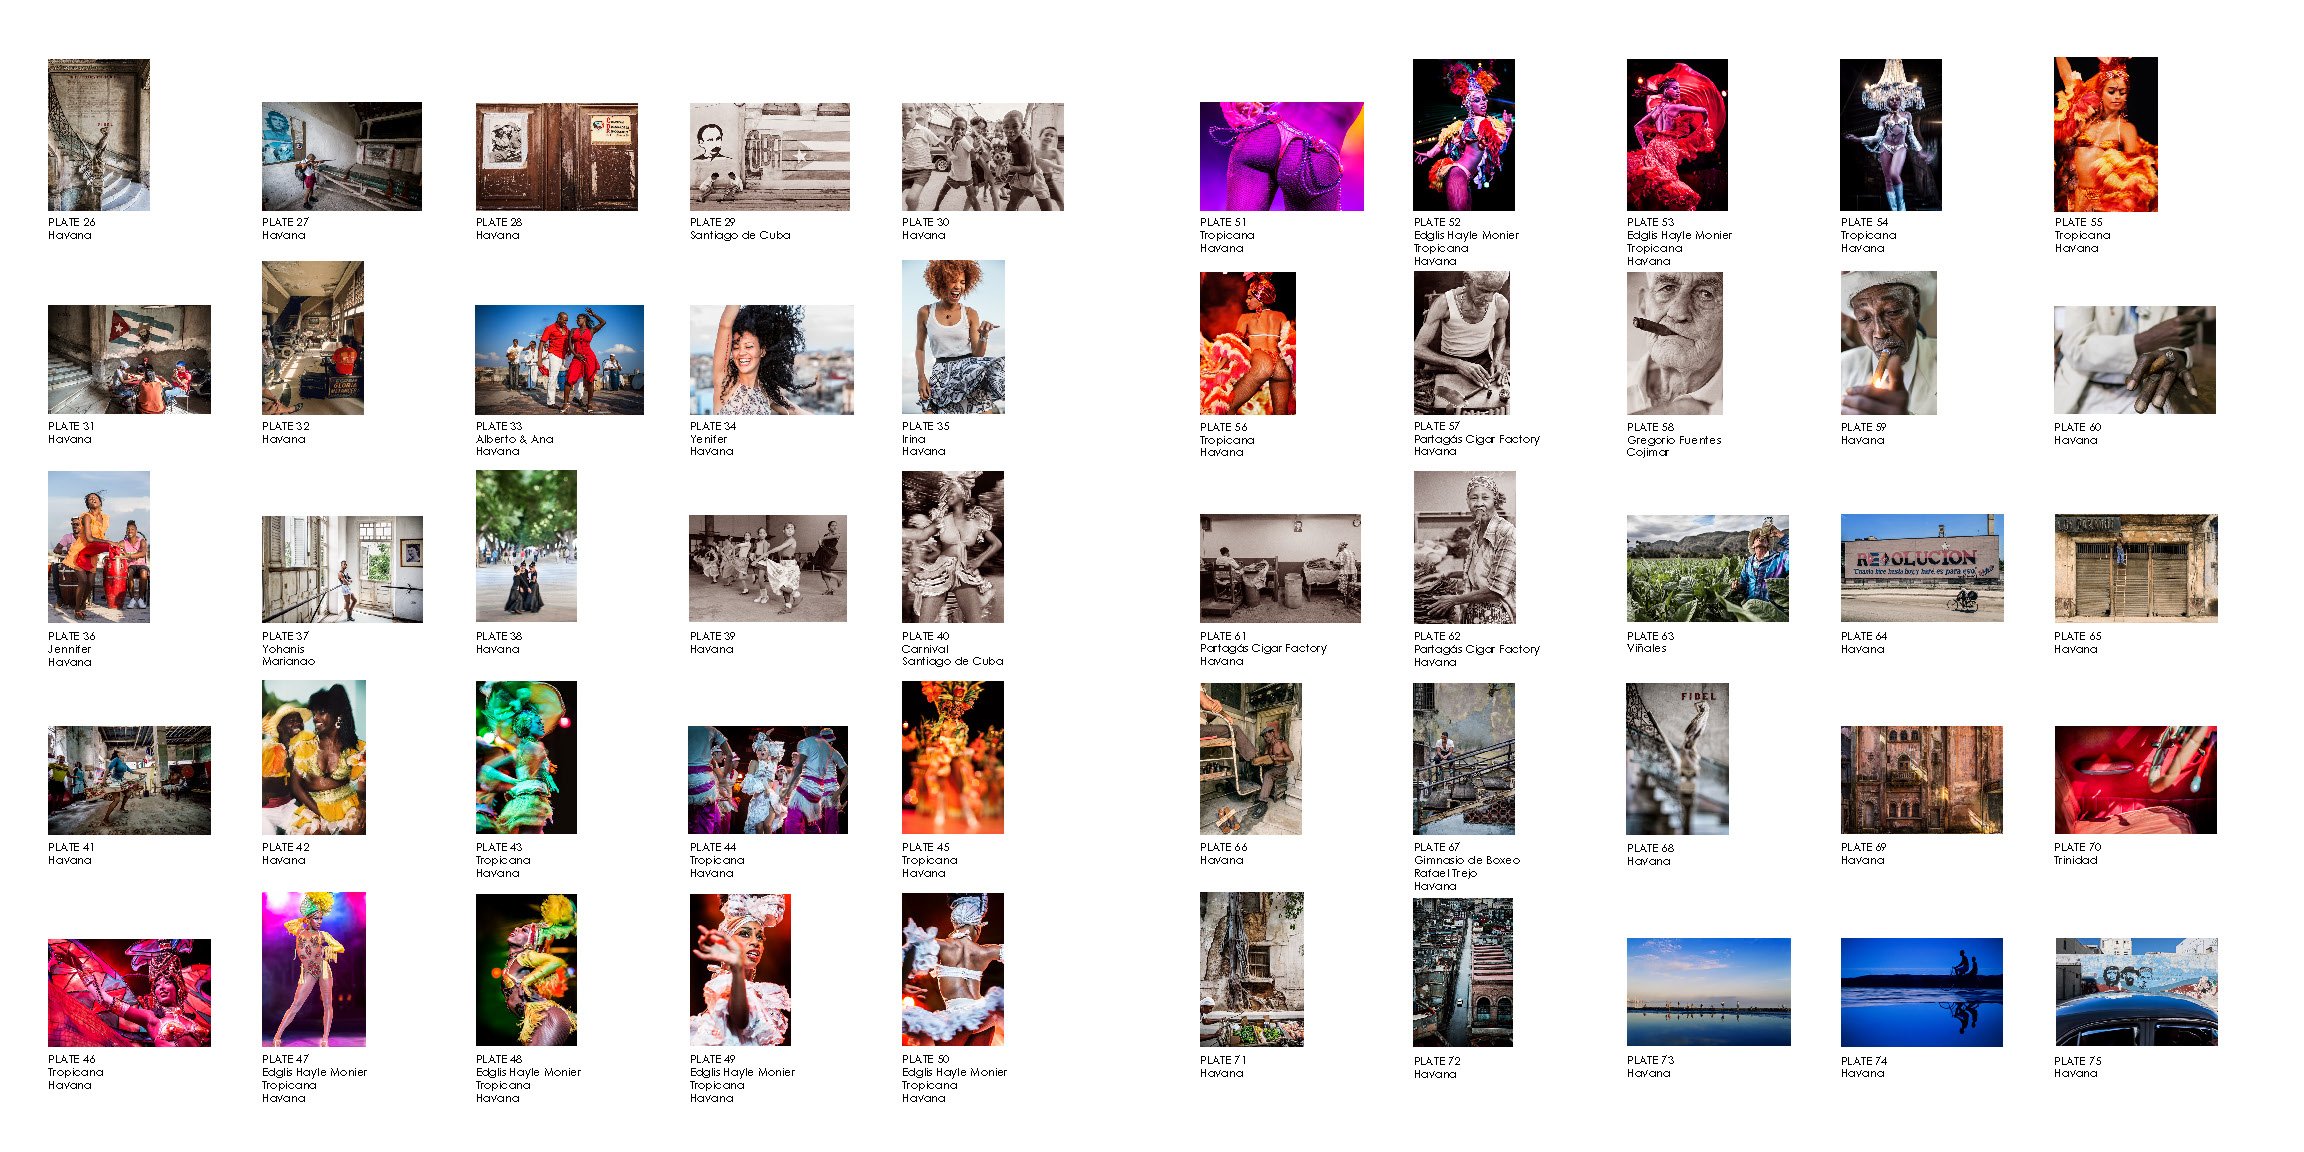The width and height of the screenshot is (2304, 1152).
Task: Open the Plate 36 Jennifer thumbnail
Action: [99, 547]
